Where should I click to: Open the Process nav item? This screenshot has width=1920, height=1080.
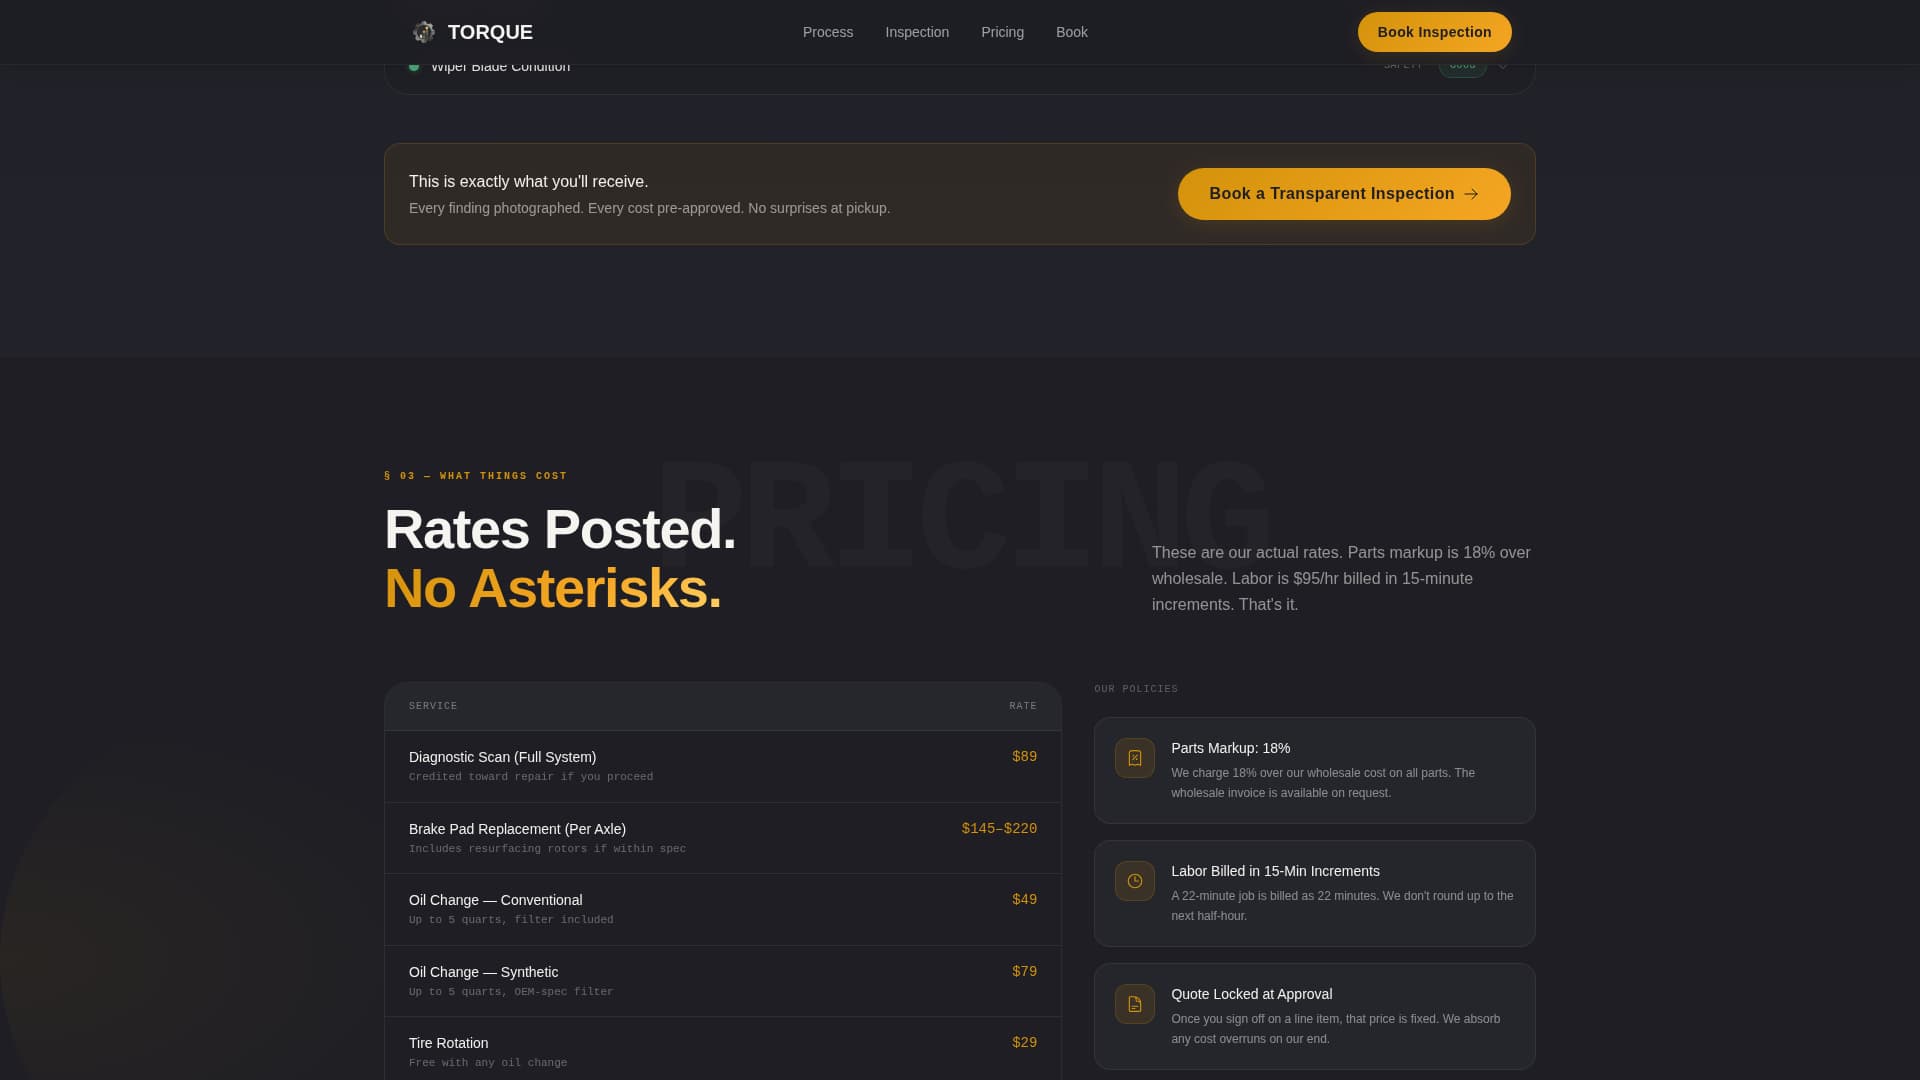[828, 32]
